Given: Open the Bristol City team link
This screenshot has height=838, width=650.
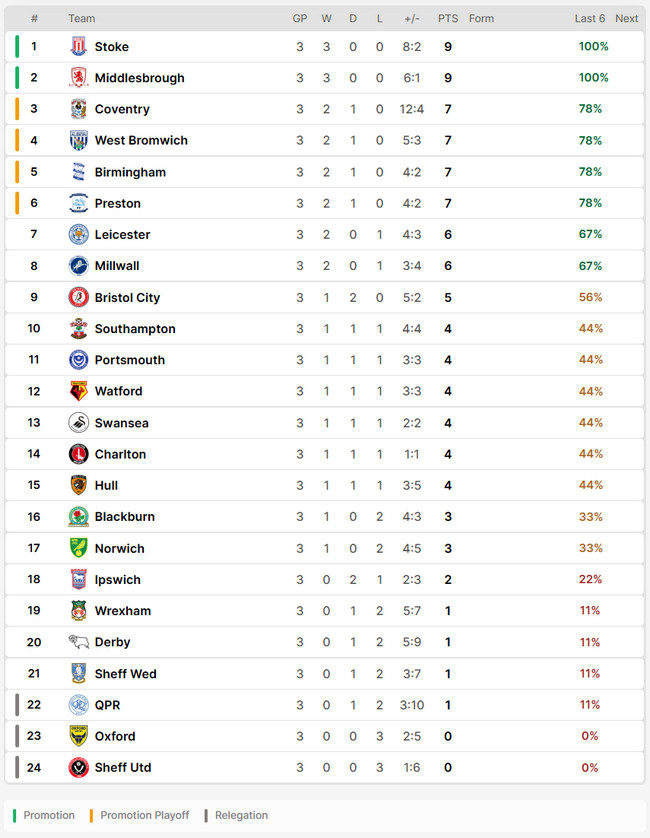Looking at the screenshot, I should pyautogui.click(x=127, y=298).
